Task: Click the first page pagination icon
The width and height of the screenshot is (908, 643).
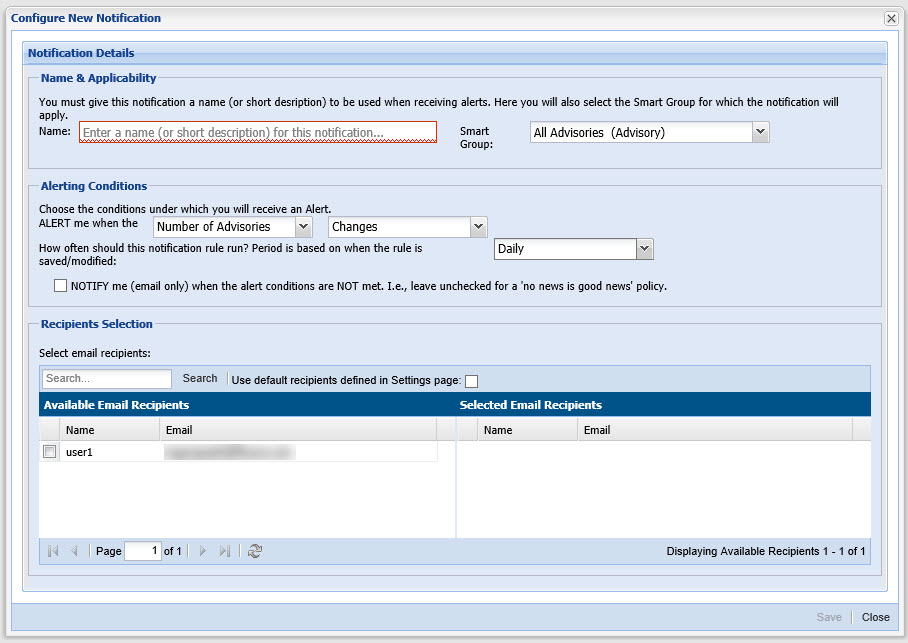Action: click(x=53, y=551)
